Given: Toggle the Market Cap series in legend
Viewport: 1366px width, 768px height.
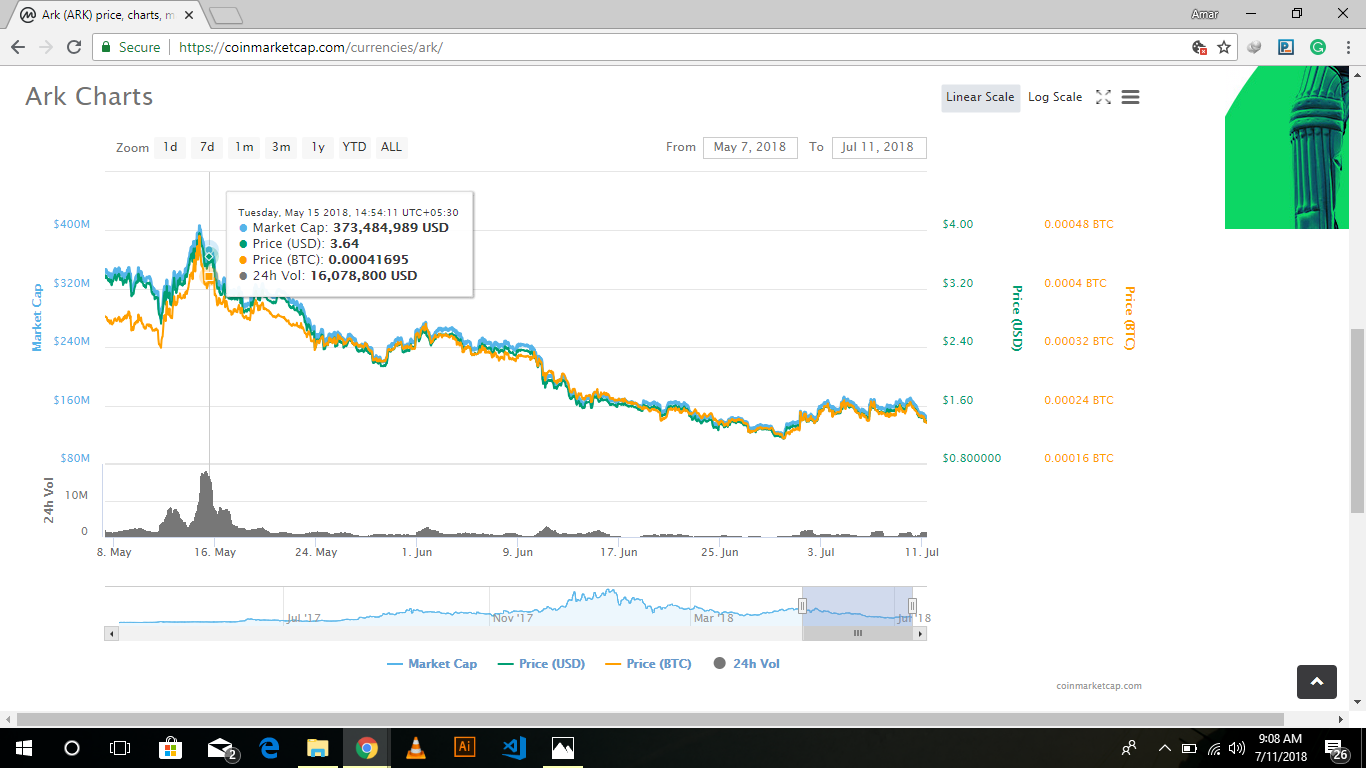Looking at the screenshot, I should click(x=432, y=663).
